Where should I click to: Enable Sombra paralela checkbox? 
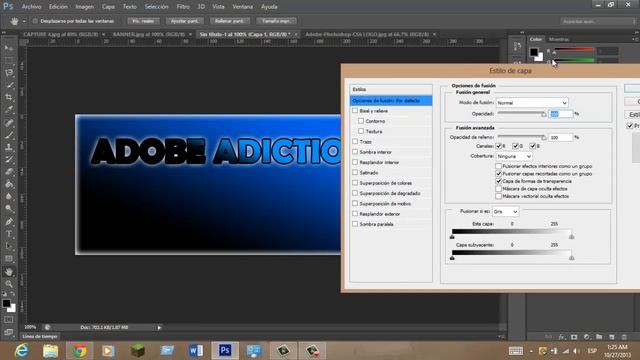click(355, 224)
